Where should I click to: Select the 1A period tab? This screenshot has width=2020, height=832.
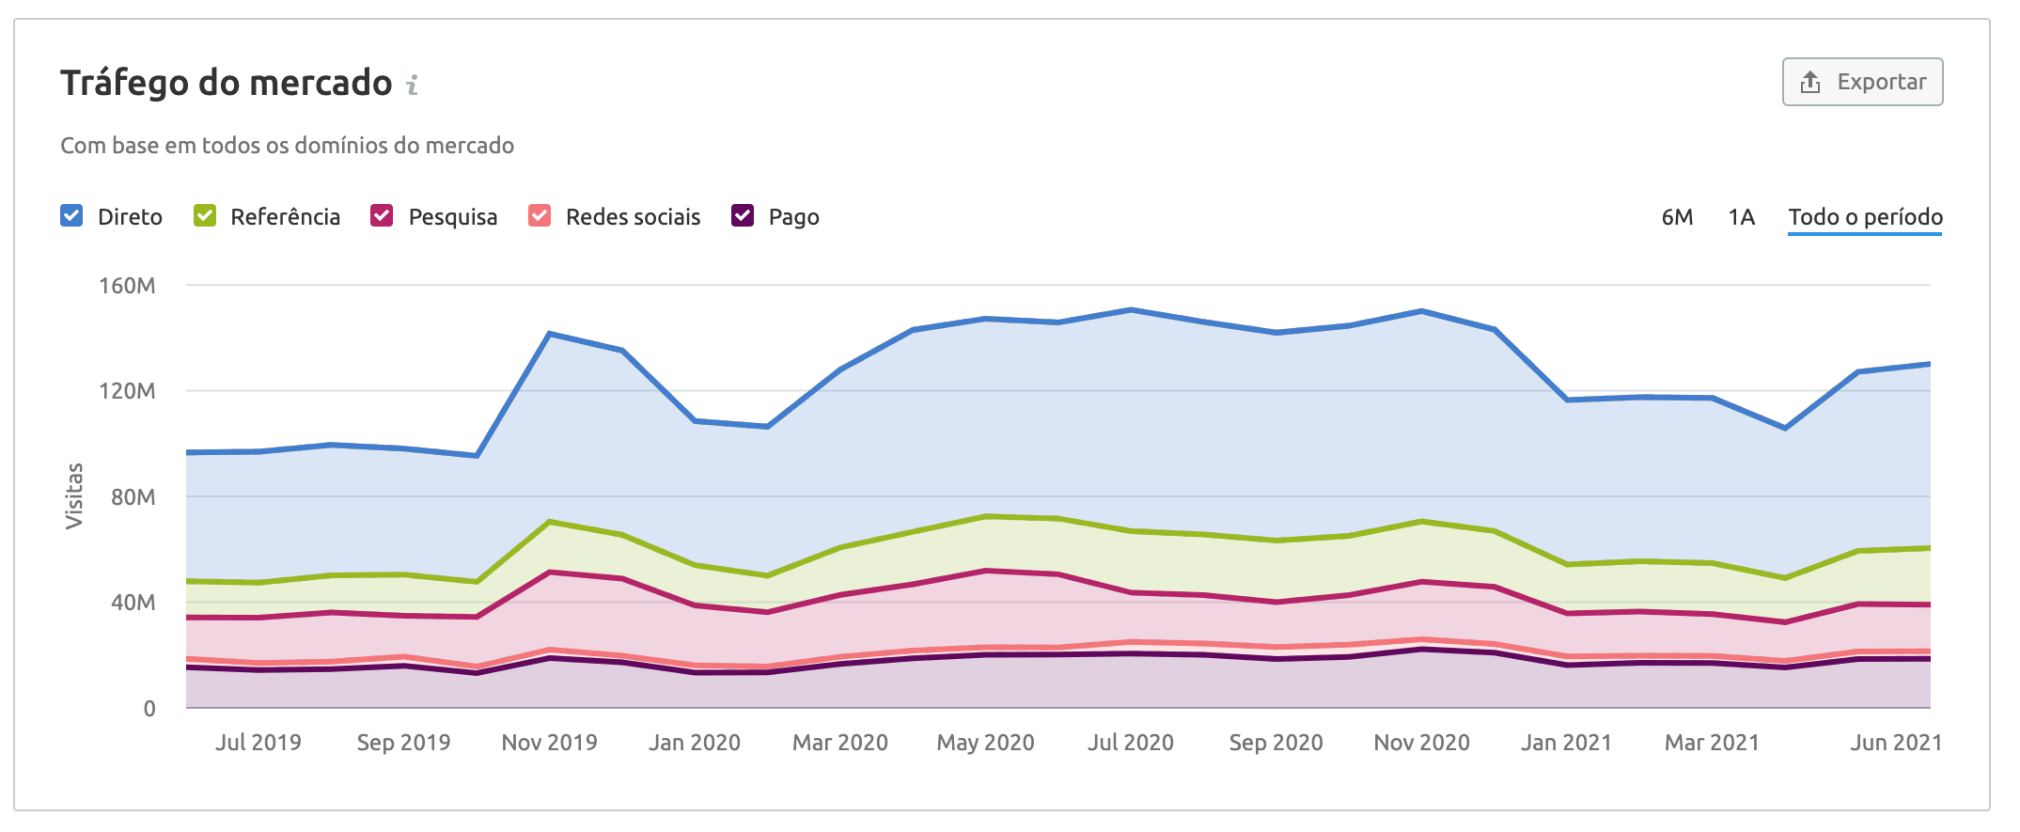1741,217
